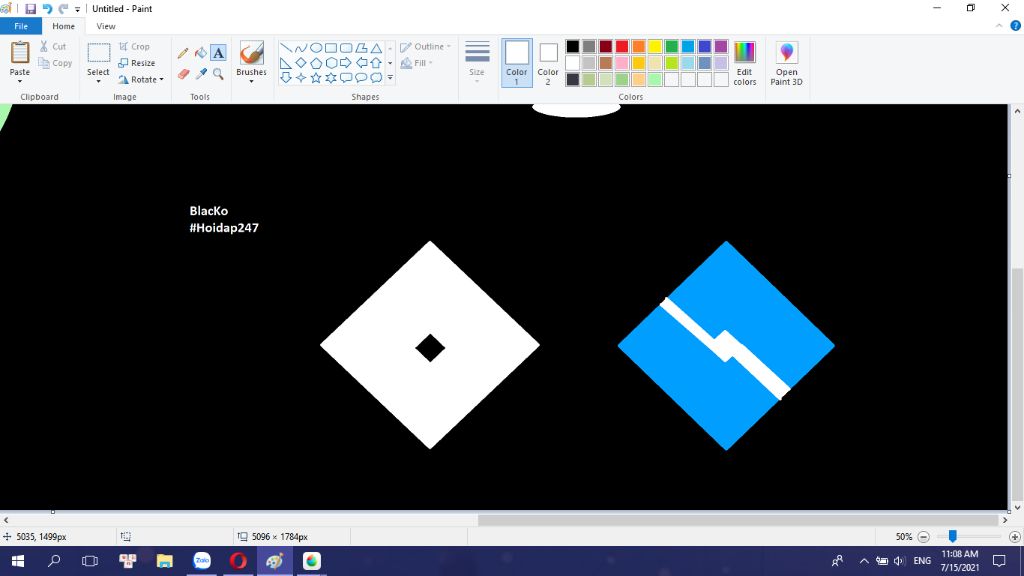Open Paint 3D
This screenshot has height=576, width=1024.
click(786, 63)
